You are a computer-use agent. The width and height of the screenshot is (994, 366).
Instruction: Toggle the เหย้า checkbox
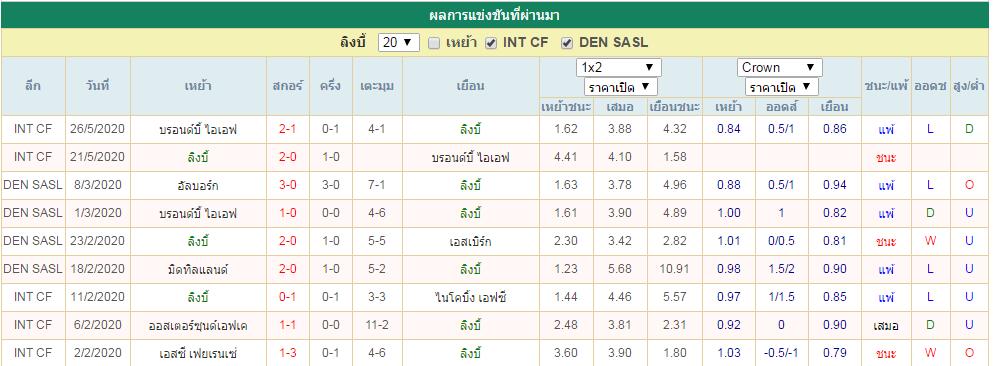pyautogui.click(x=434, y=43)
